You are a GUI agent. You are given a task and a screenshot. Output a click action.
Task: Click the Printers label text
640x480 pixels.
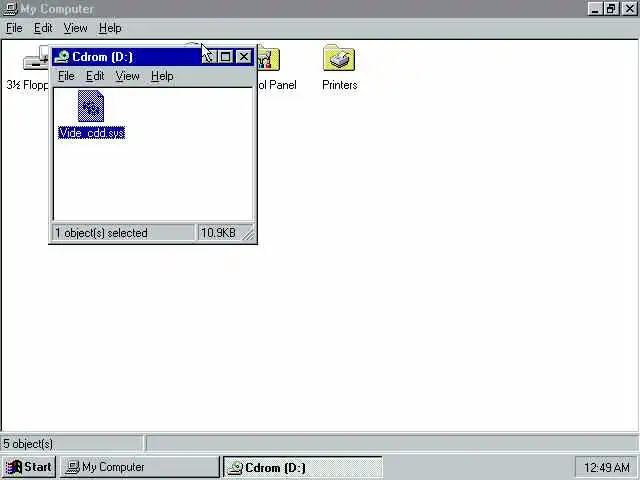point(340,85)
